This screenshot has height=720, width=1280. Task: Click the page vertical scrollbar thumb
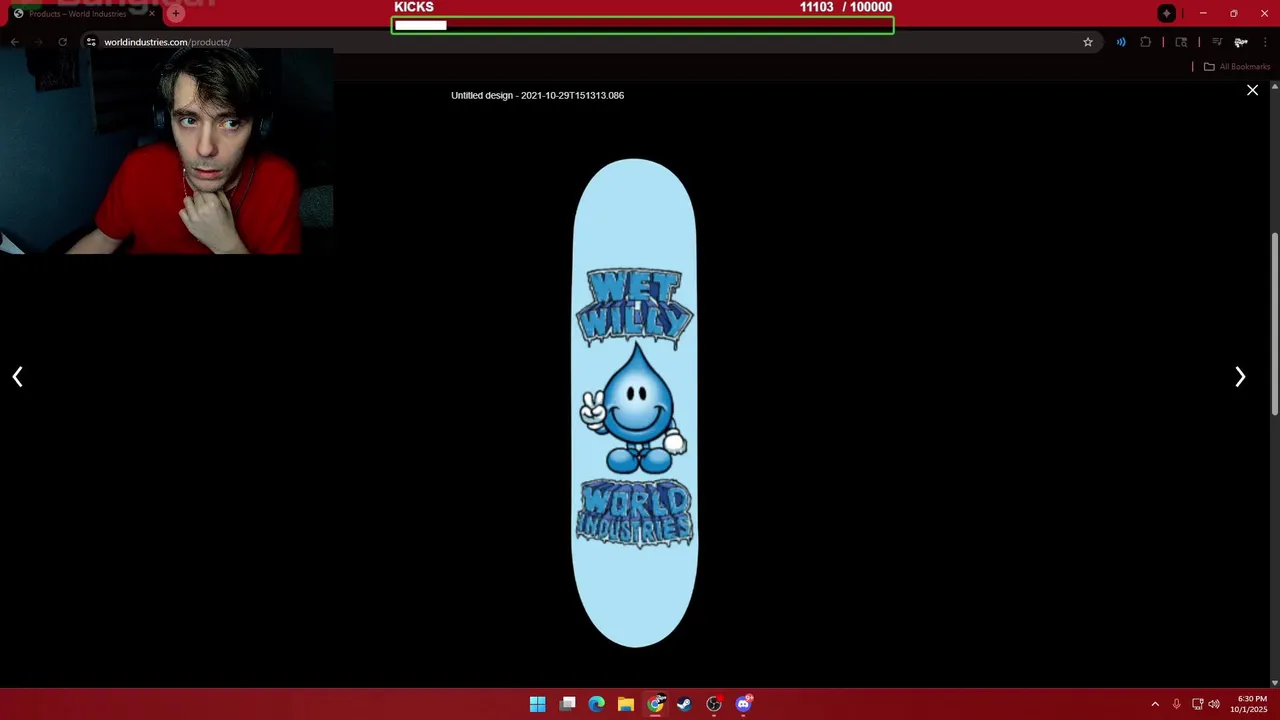click(x=1274, y=325)
